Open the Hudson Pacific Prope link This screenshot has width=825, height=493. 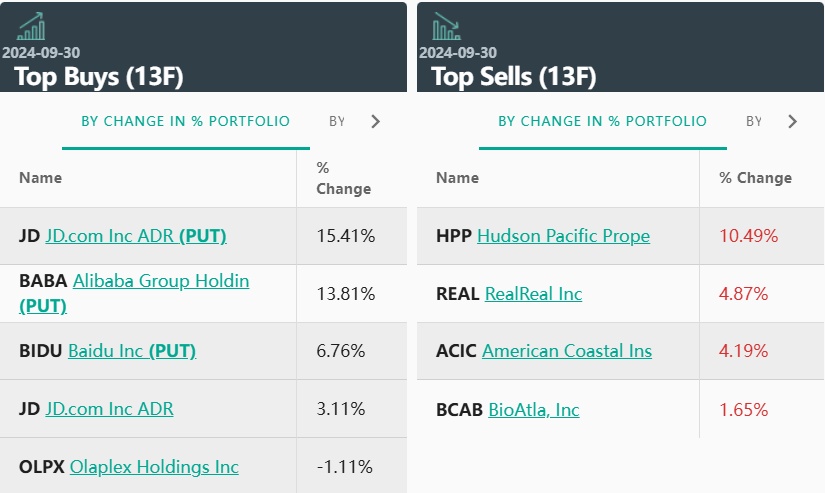[x=563, y=236]
